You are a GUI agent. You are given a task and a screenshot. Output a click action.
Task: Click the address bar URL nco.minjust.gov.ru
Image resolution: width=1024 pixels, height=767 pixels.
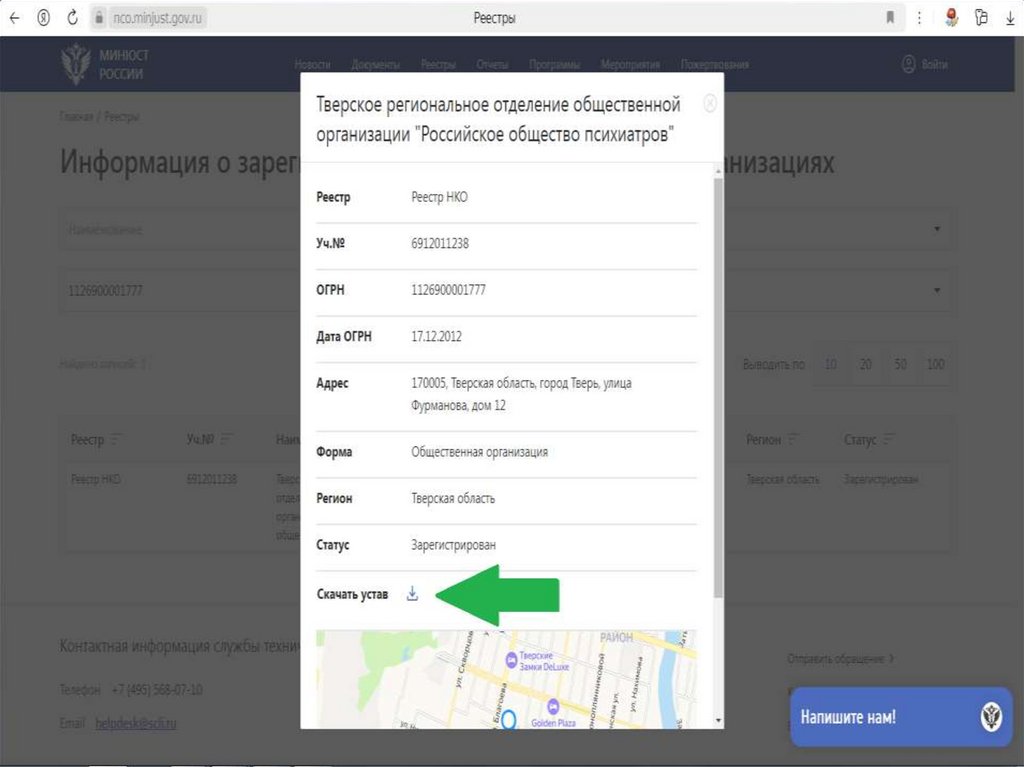click(x=157, y=18)
